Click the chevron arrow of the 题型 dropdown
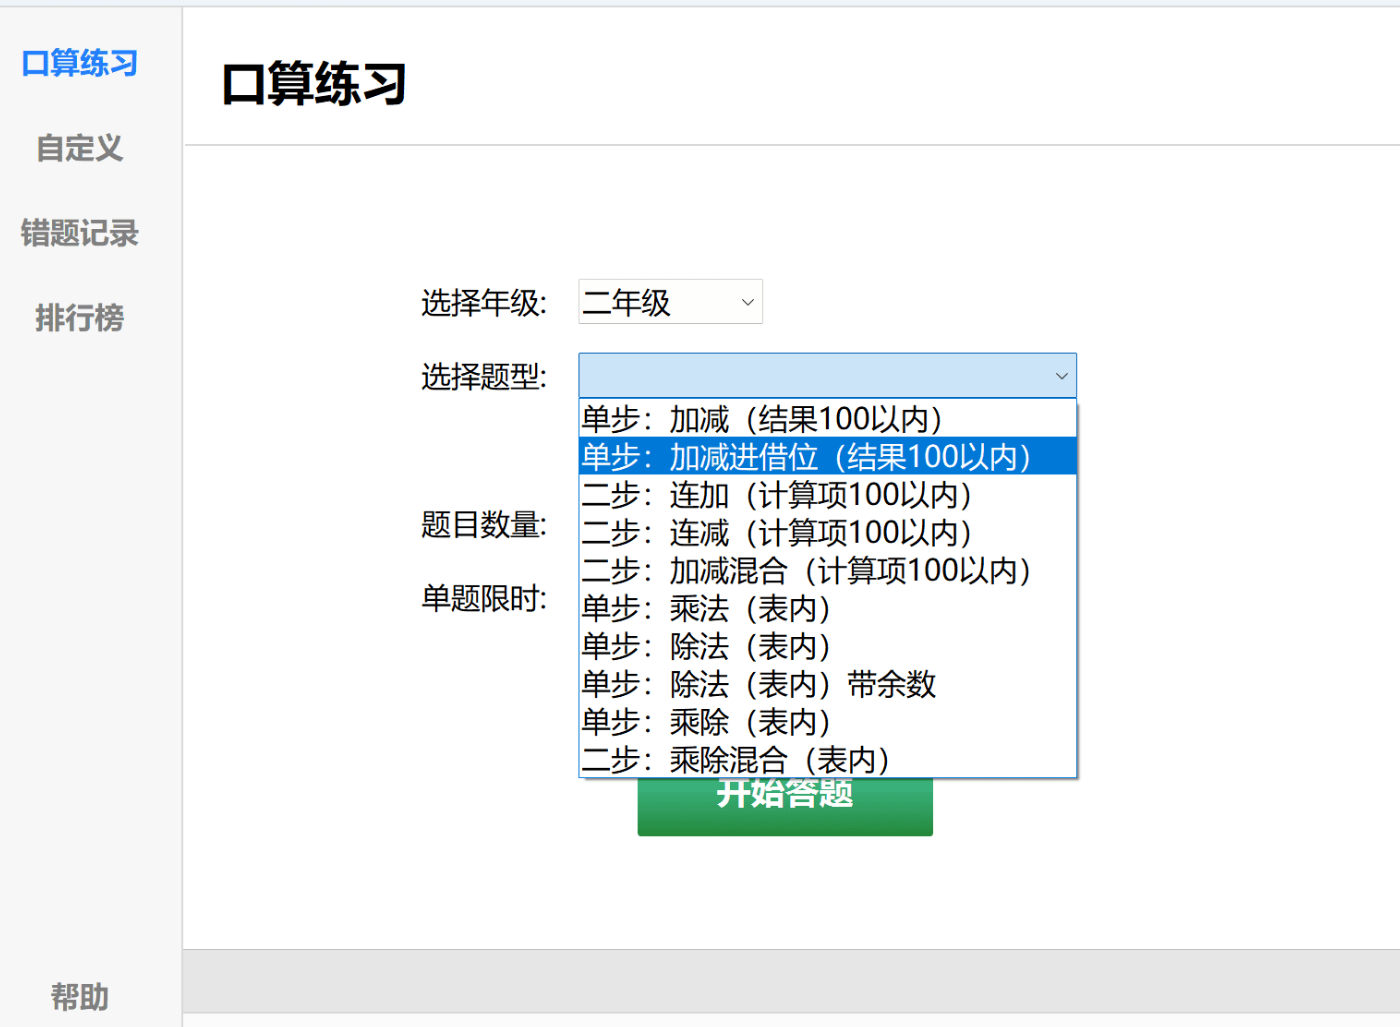1400x1027 pixels. click(1061, 376)
